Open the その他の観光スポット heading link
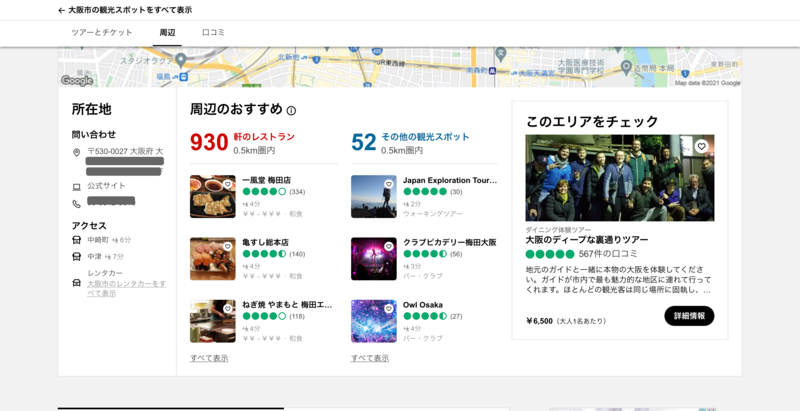The image size is (800, 411). 426,137
